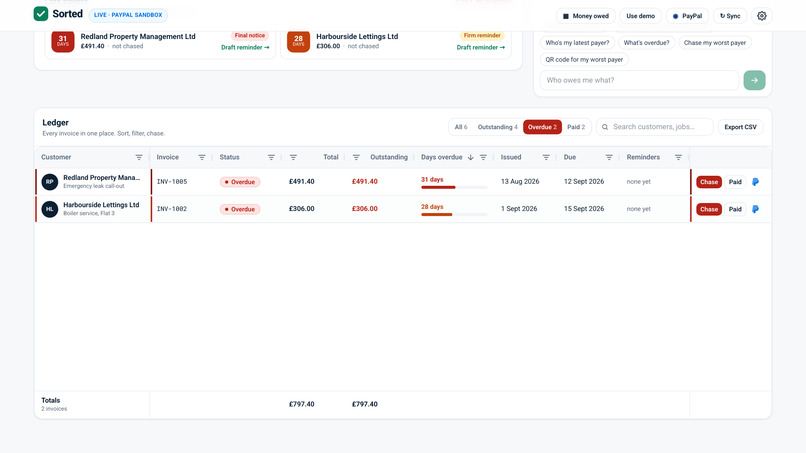
Task: Open the Invoice column filter icon
Action: pyautogui.click(x=202, y=157)
